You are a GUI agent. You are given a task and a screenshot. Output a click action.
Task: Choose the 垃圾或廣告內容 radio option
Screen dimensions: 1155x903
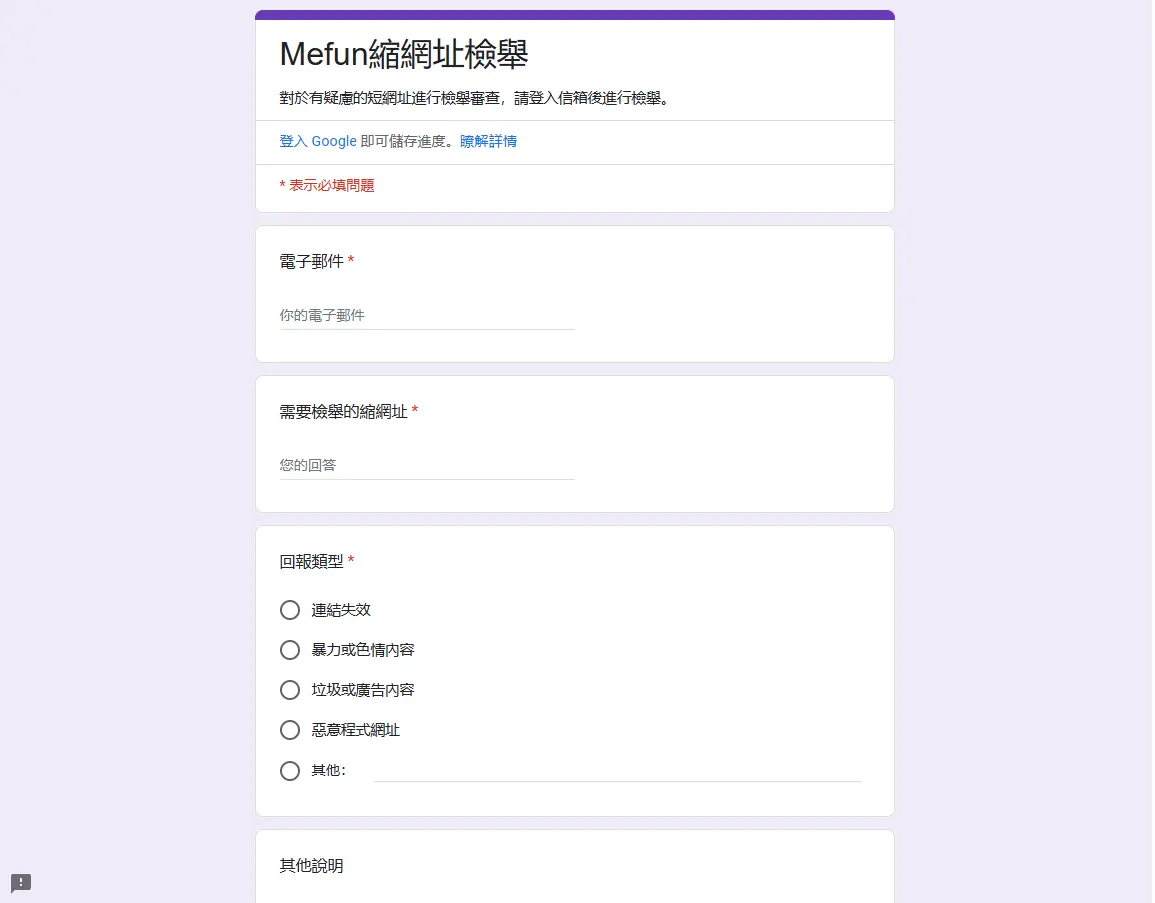point(289,690)
